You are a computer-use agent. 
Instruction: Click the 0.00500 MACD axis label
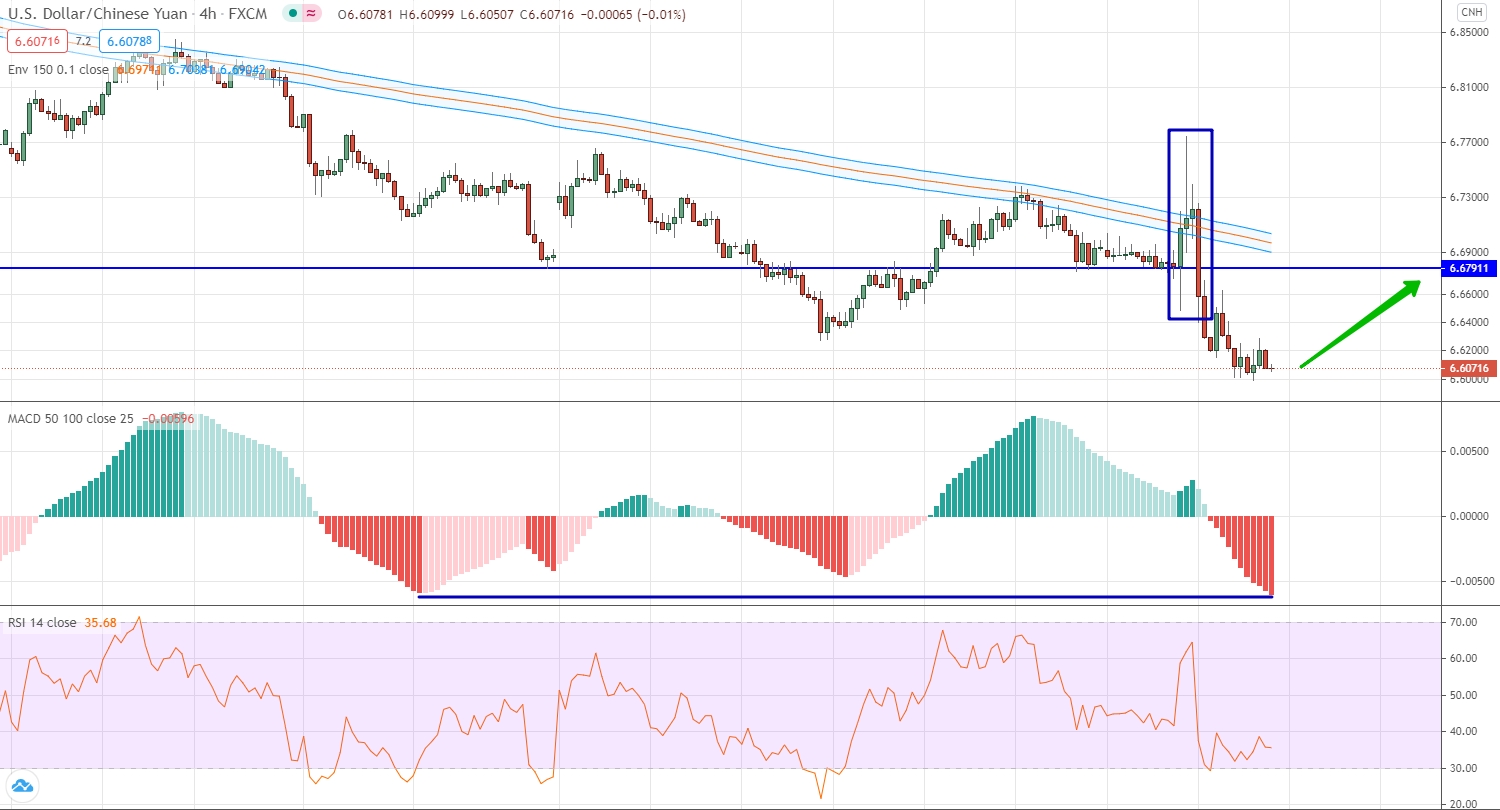pyautogui.click(x=1469, y=450)
